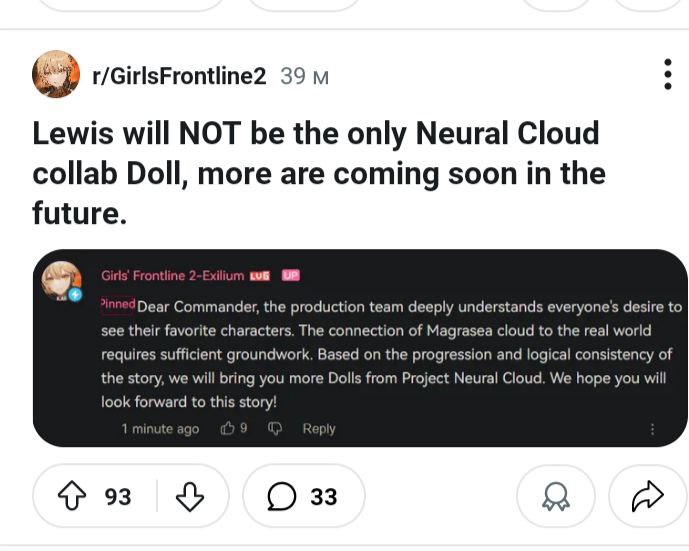Select the Girls' Frontline 2-Exilium username
This screenshot has height=551, width=689.
[x=171, y=275]
